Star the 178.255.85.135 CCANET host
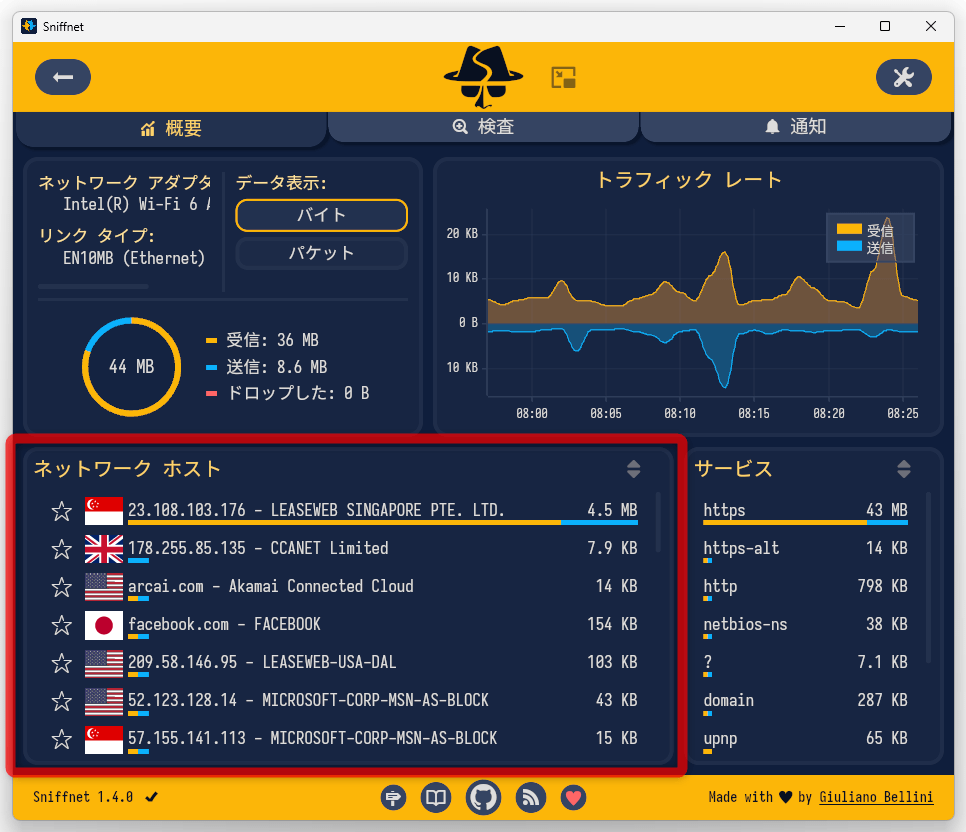Image resolution: width=966 pixels, height=832 pixels. click(62, 549)
